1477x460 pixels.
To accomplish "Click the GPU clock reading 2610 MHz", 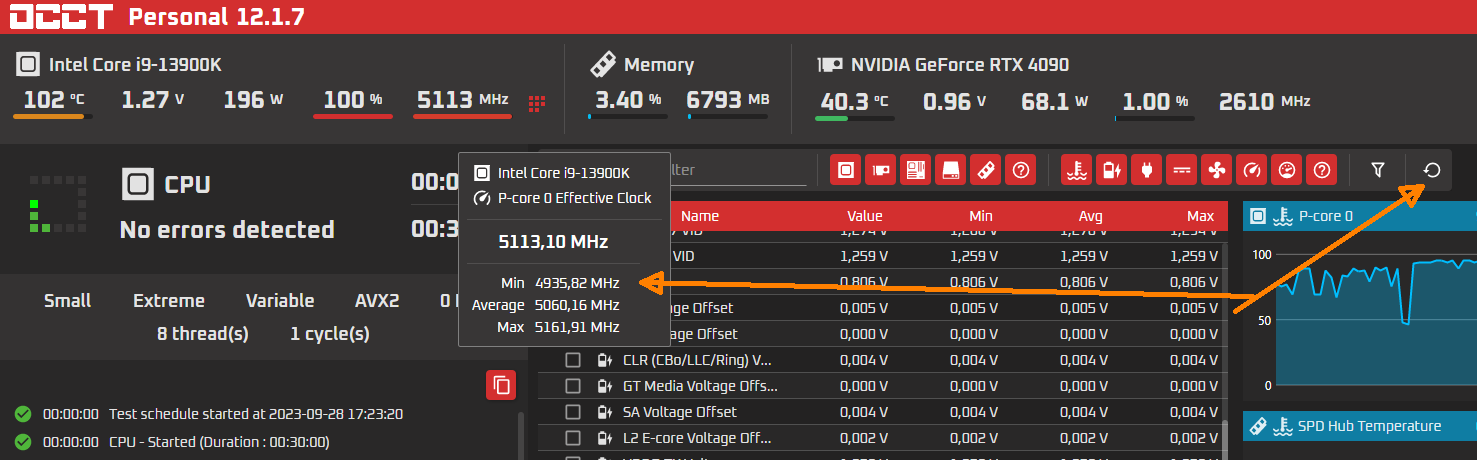I will pos(1265,101).
